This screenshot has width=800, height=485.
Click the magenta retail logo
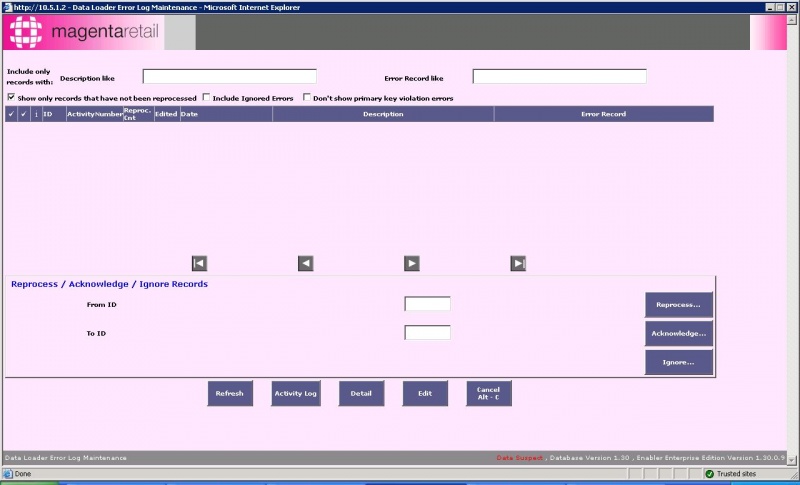pyautogui.click(x=84, y=32)
